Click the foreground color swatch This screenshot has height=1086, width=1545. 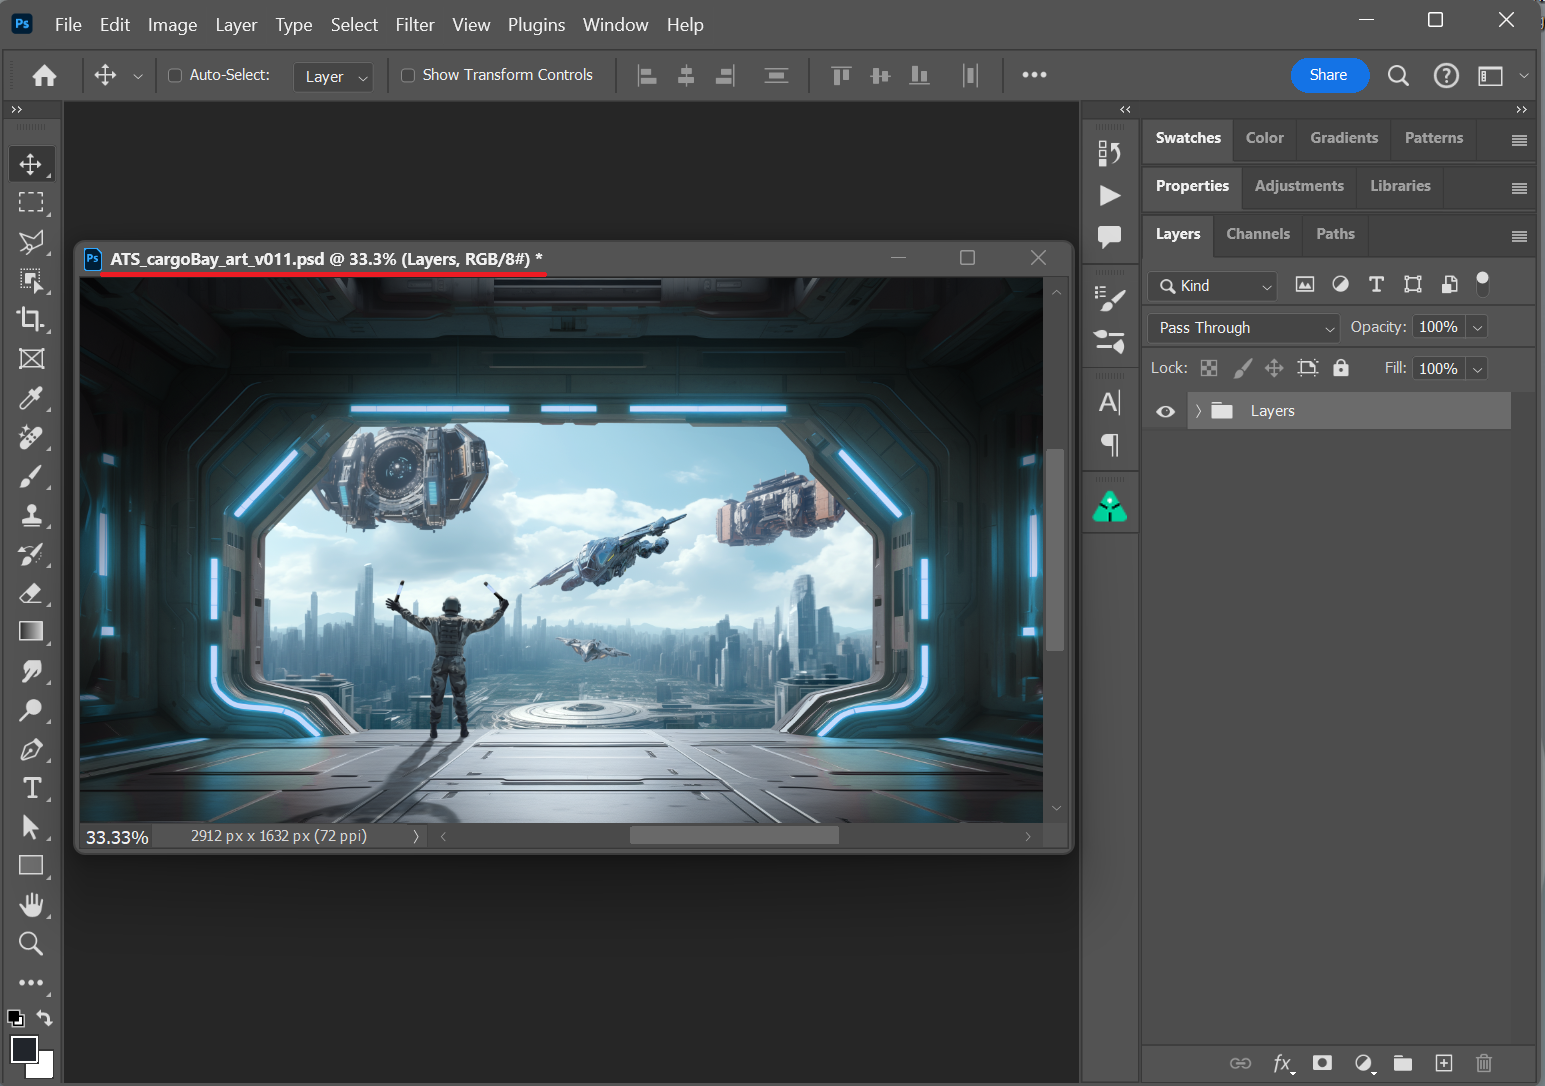24,1049
